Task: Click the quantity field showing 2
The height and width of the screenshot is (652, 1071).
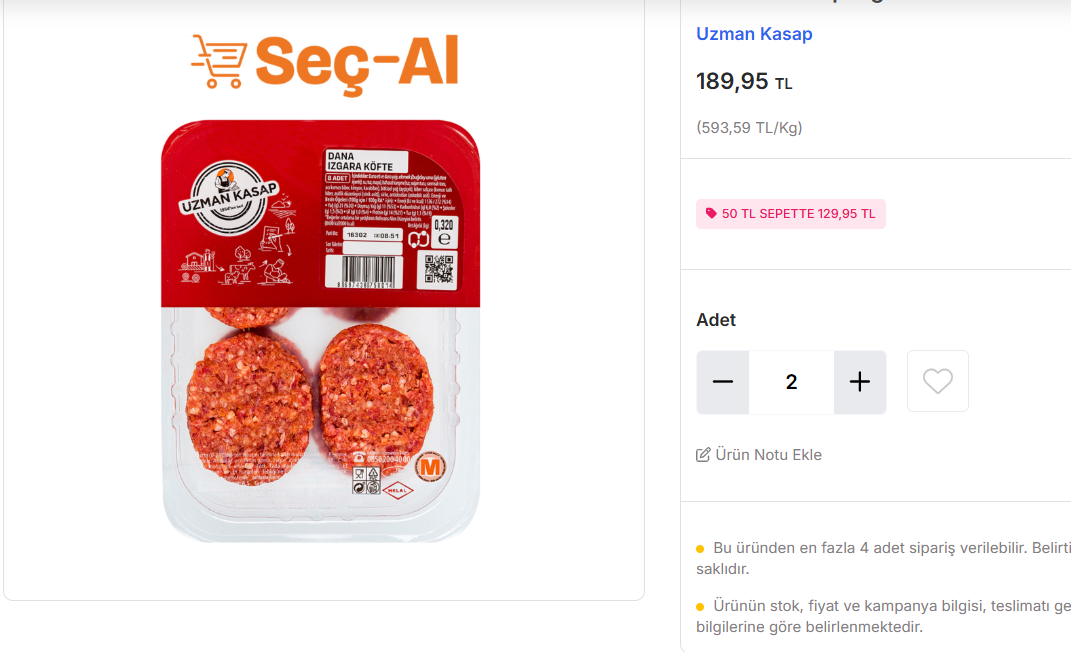Action: coord(791,382)
